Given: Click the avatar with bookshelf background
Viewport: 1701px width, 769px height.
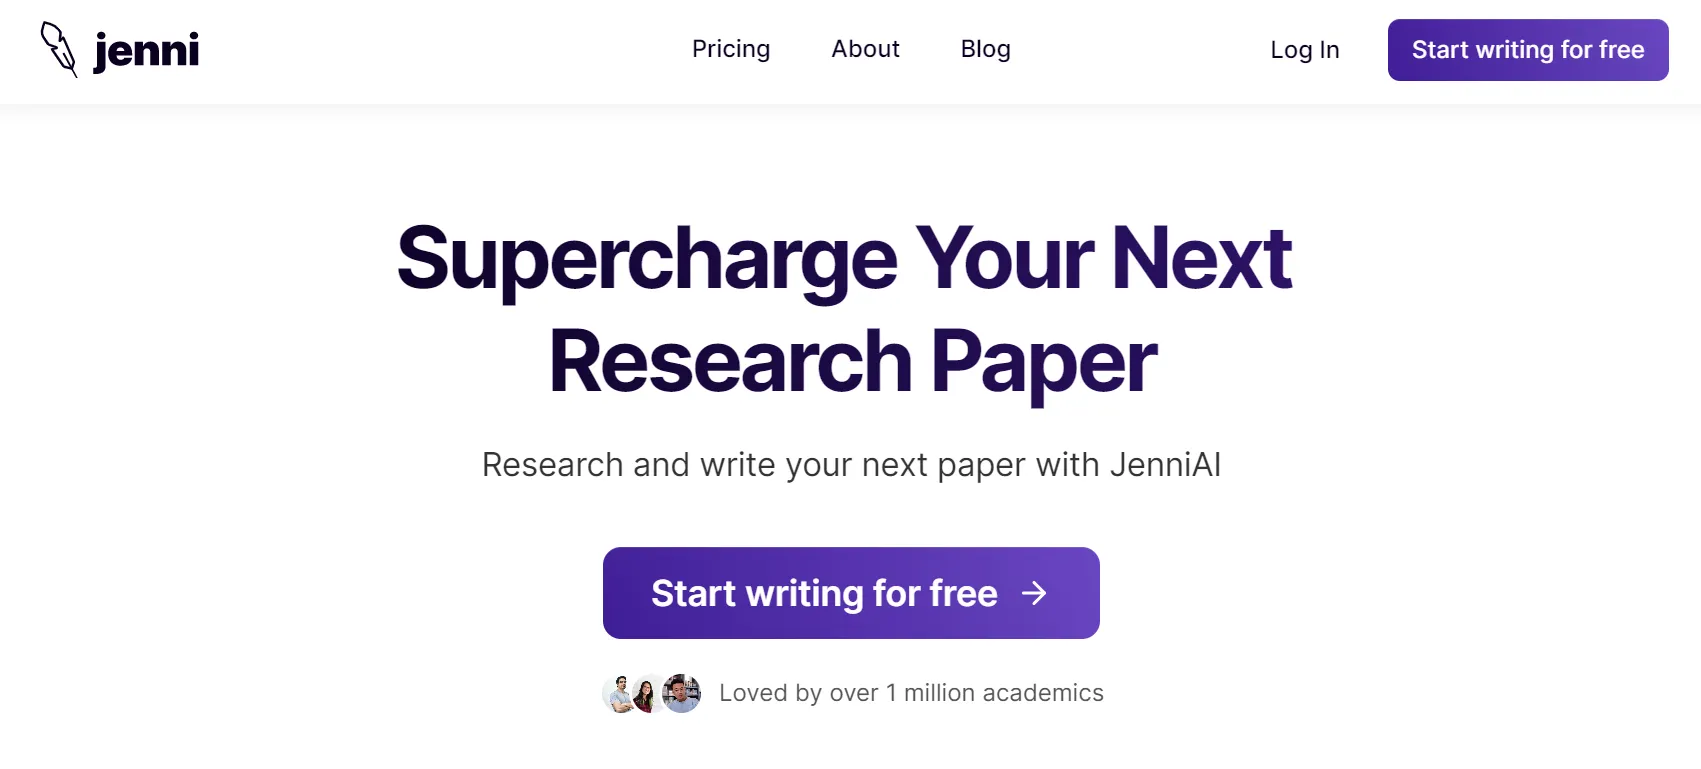Looking at the screenshot, I should click(x=682, y=693).
